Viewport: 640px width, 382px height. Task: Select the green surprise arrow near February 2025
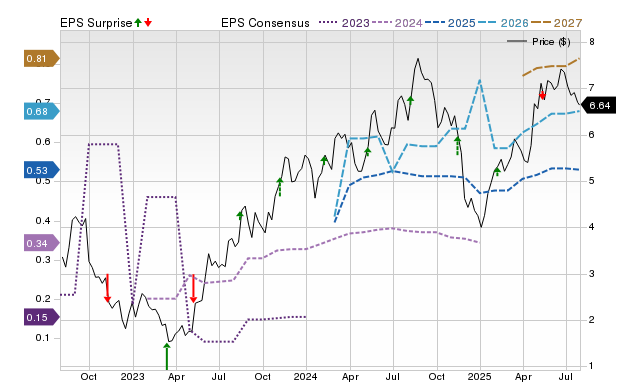(x=497, y=171)
